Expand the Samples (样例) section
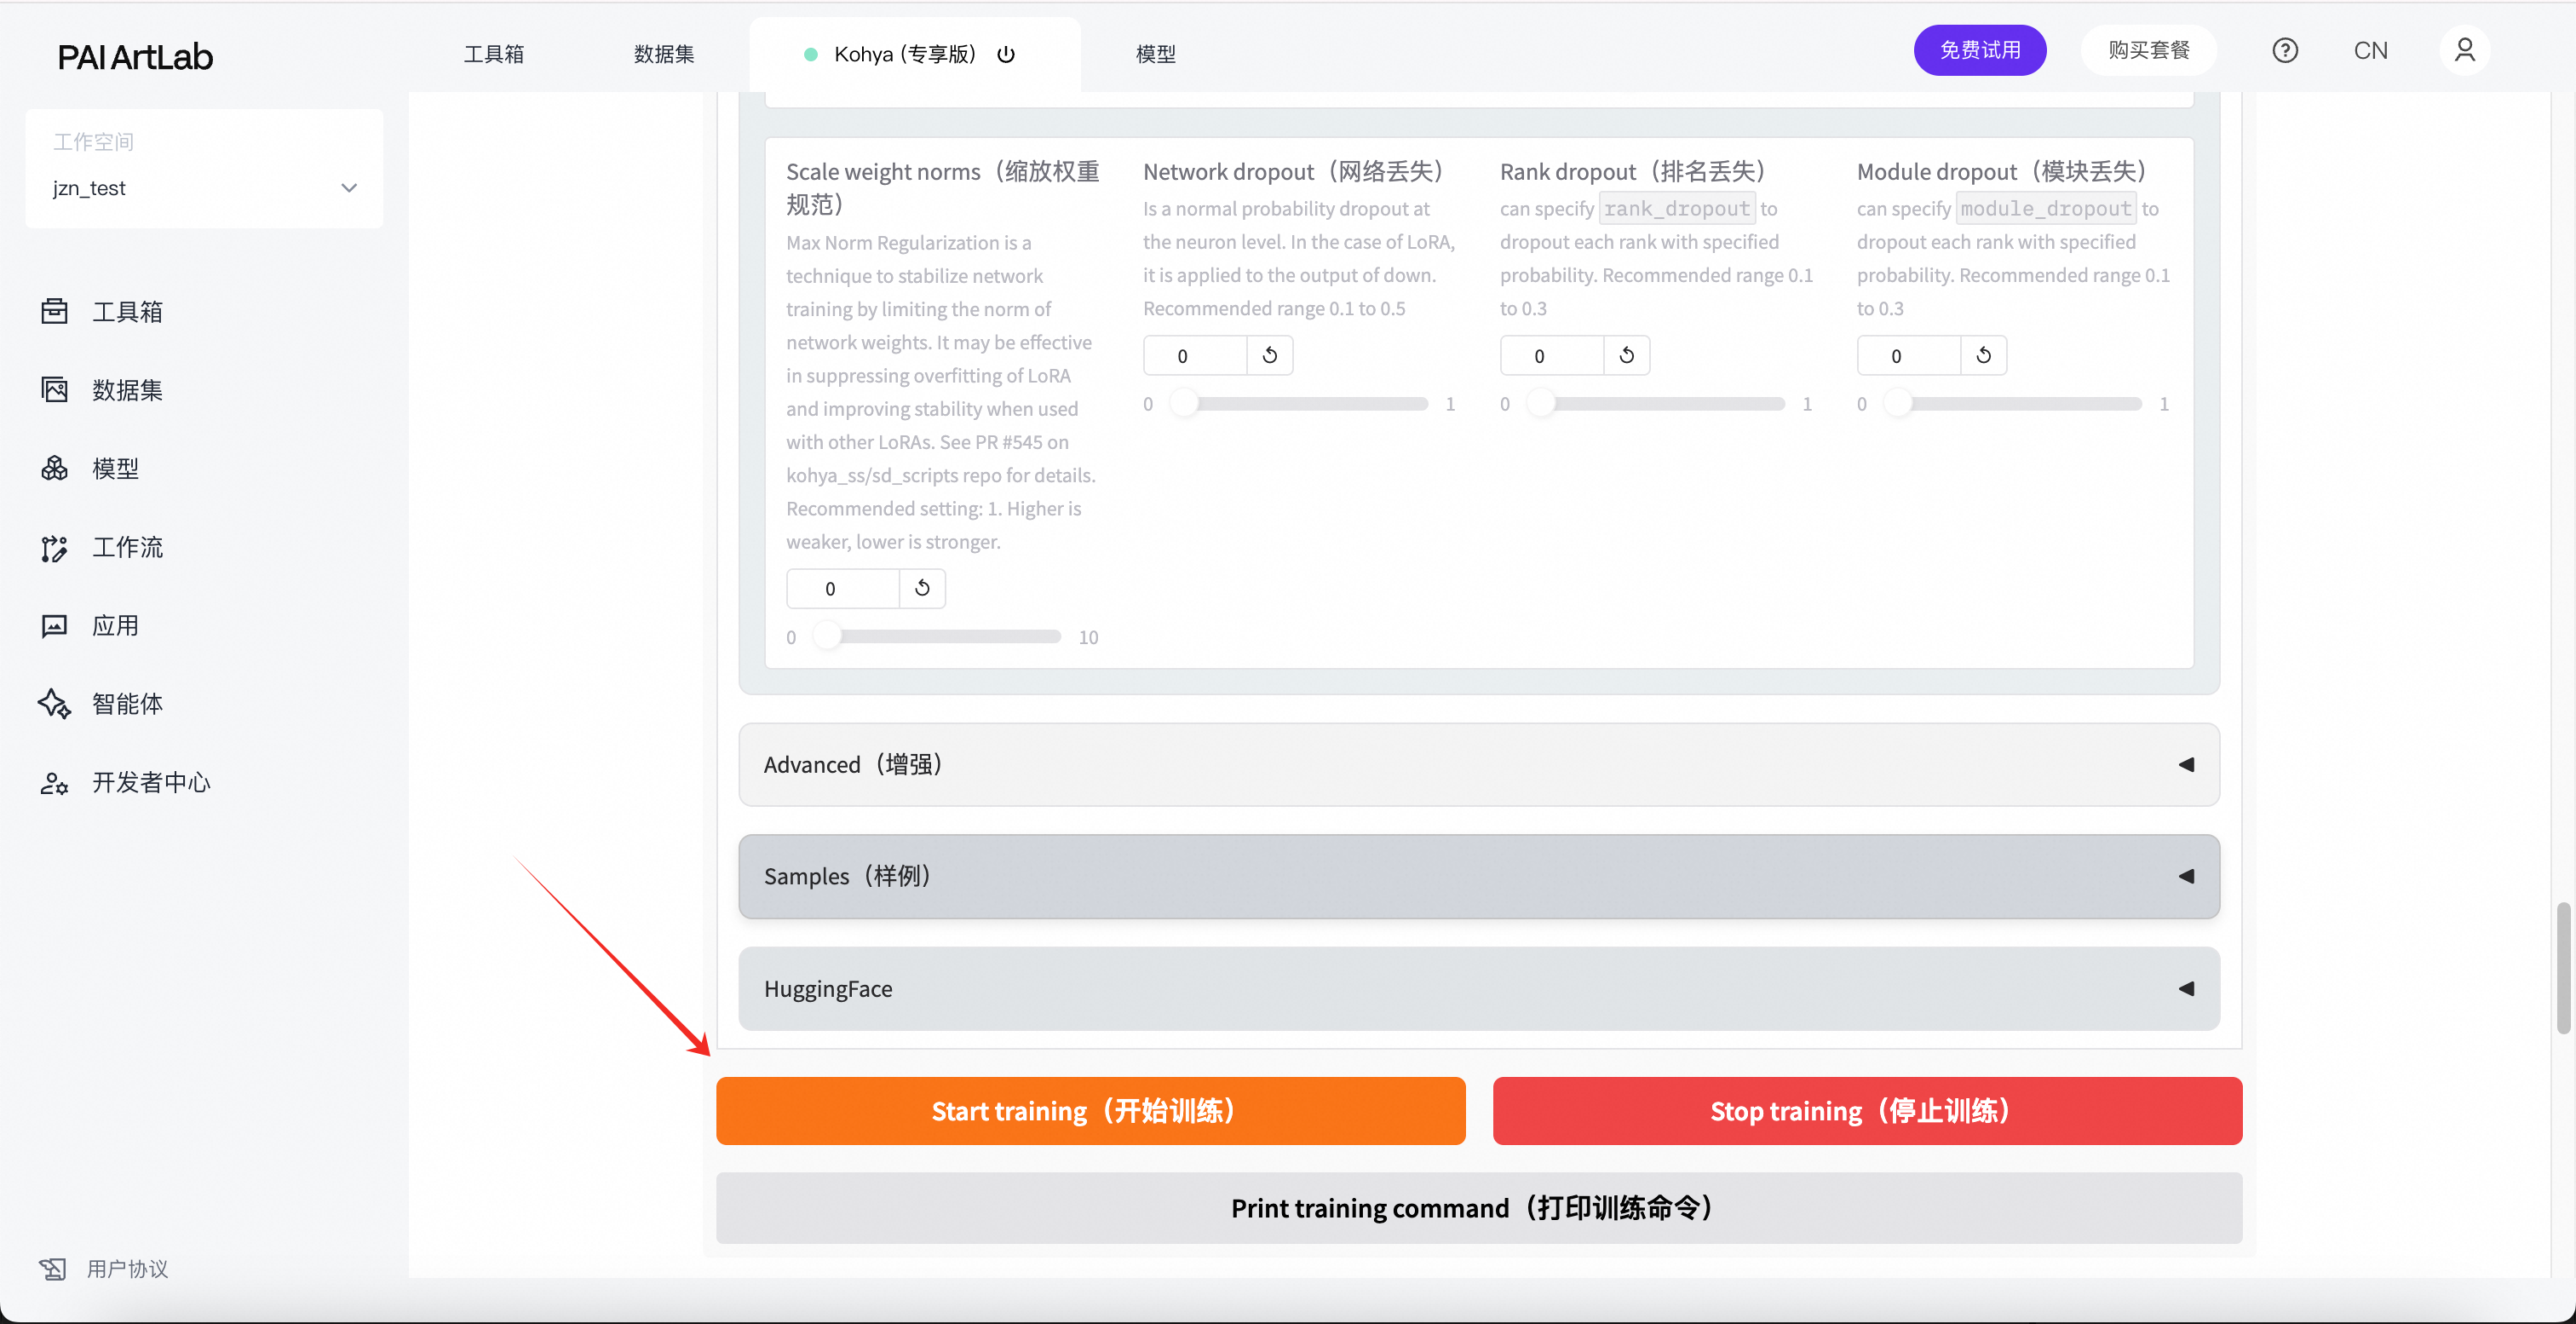2576x1324 pixels. click(1478, 876)
